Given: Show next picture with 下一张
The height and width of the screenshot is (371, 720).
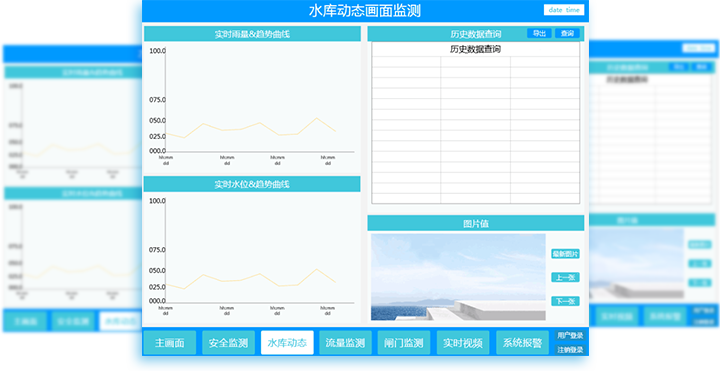Looking at the screenshot, I should click(x=565, y=301).
